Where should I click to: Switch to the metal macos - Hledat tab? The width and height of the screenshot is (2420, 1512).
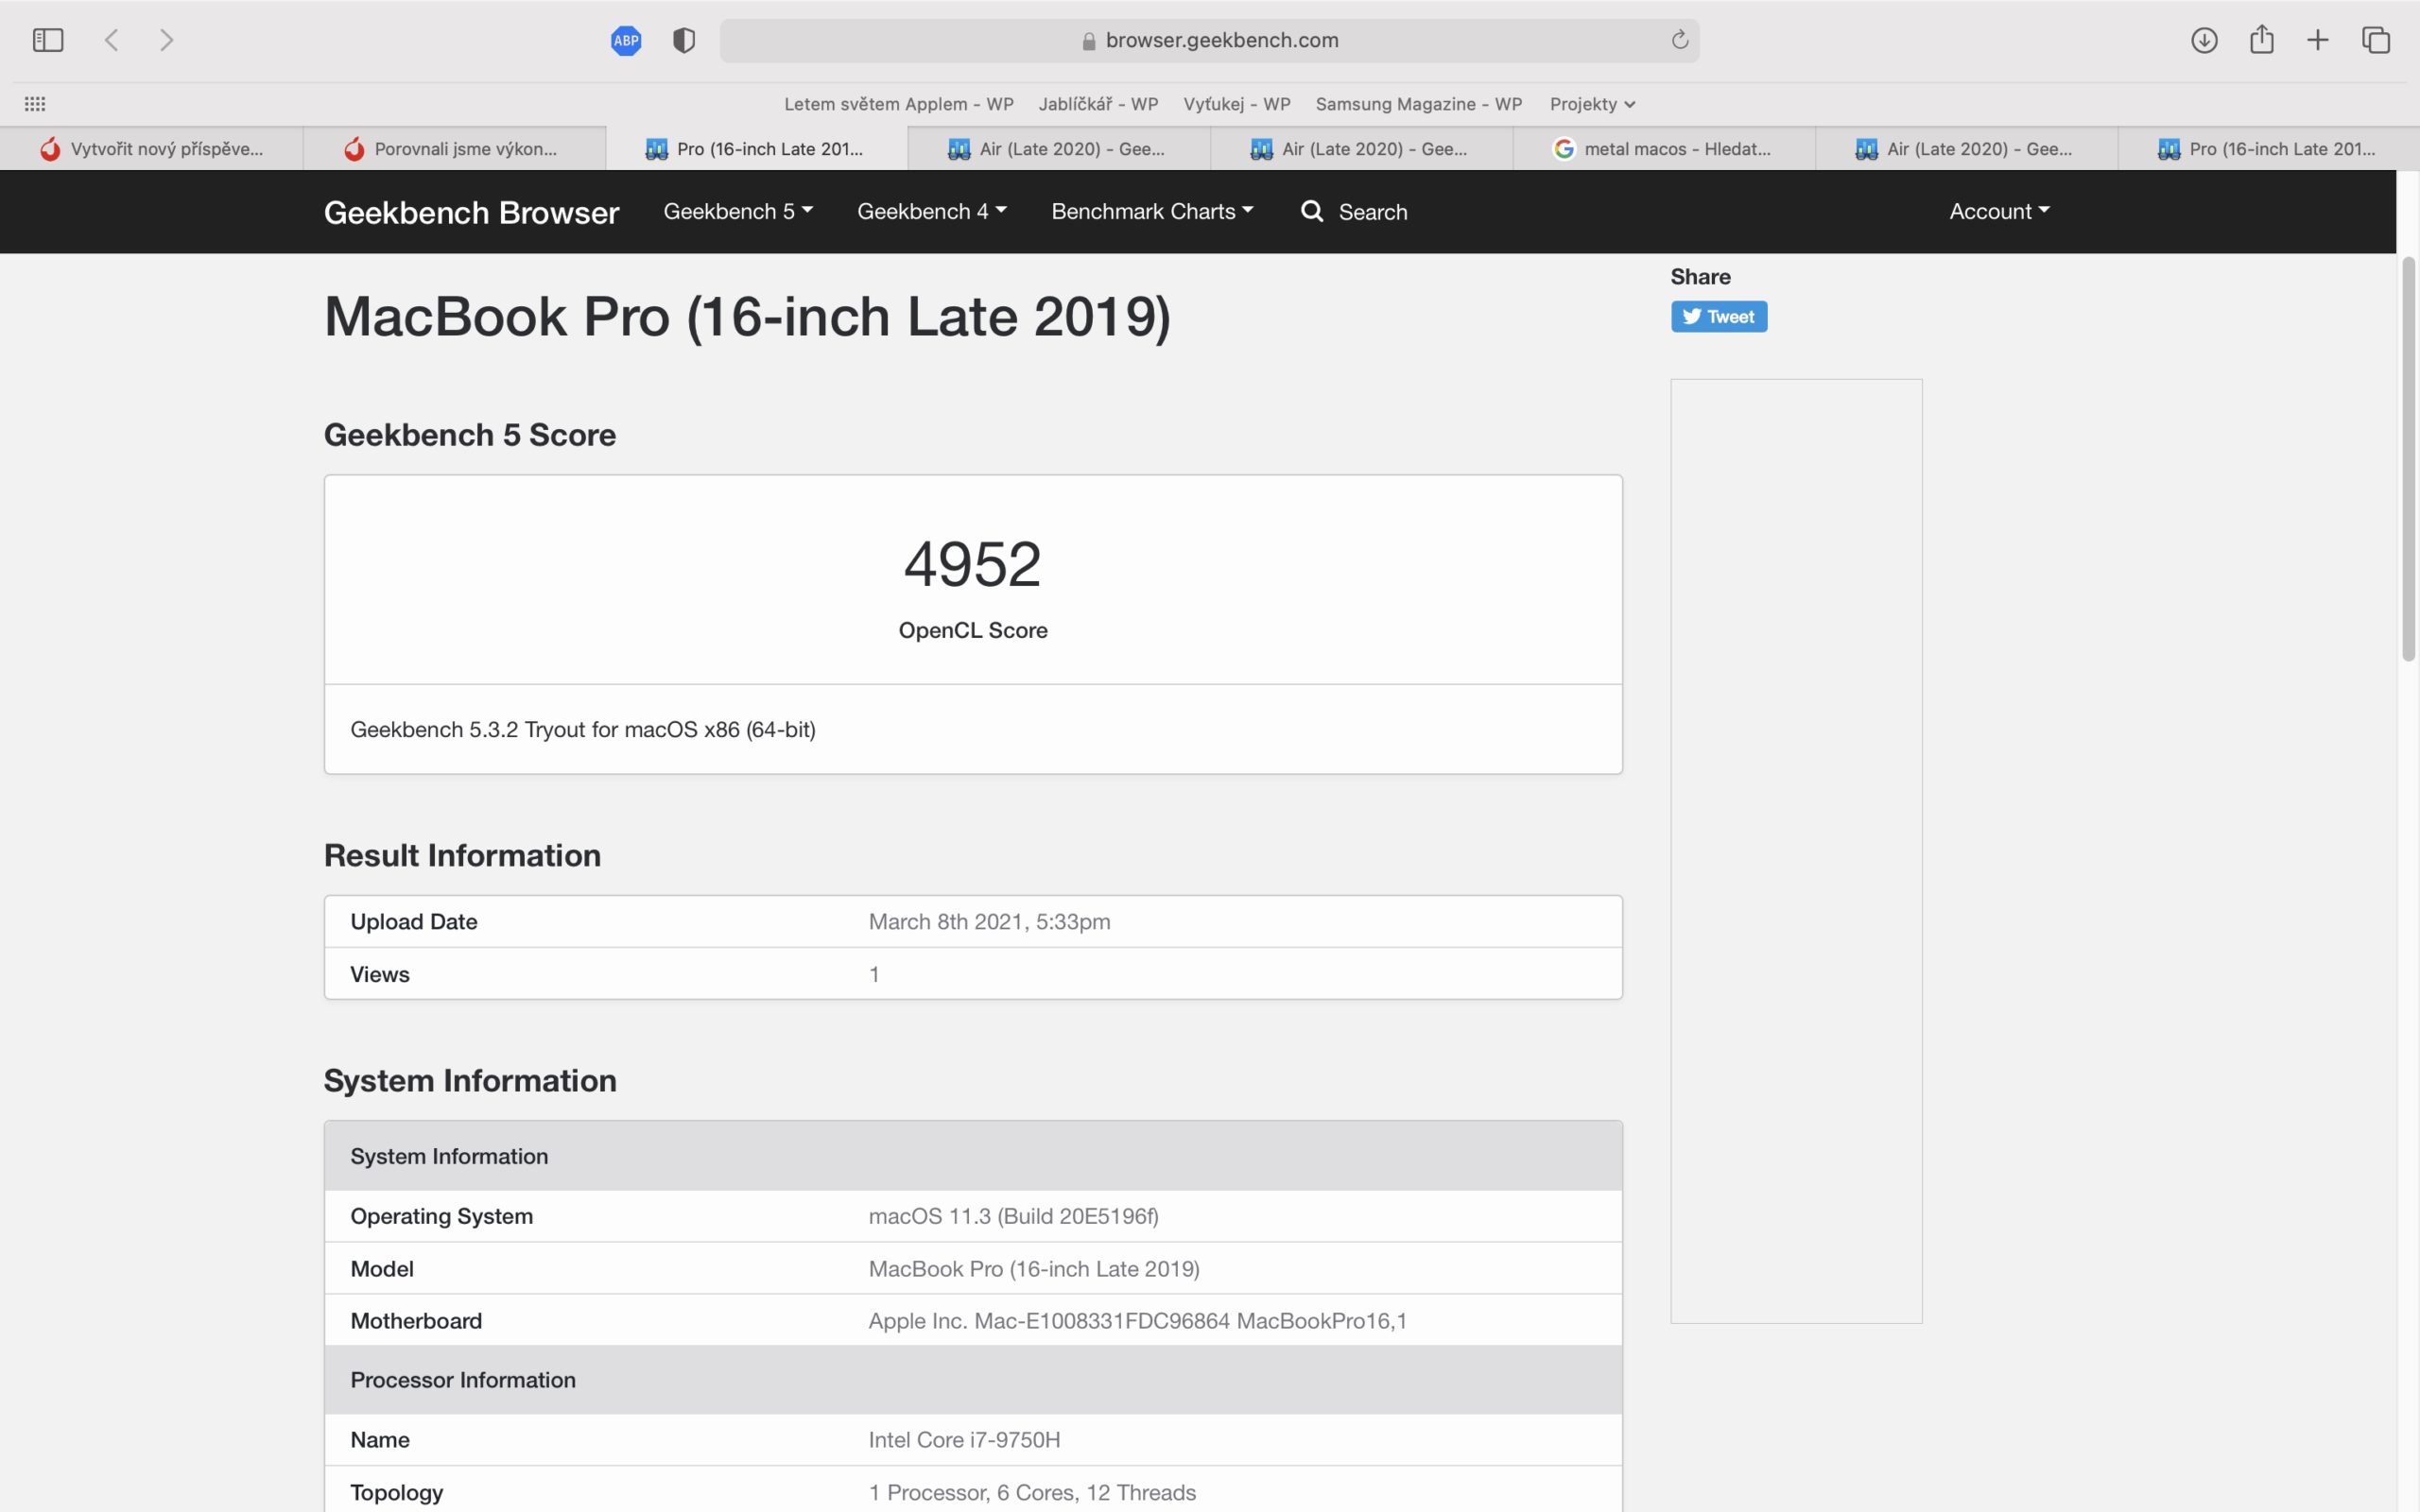[x=1664, y=149]
